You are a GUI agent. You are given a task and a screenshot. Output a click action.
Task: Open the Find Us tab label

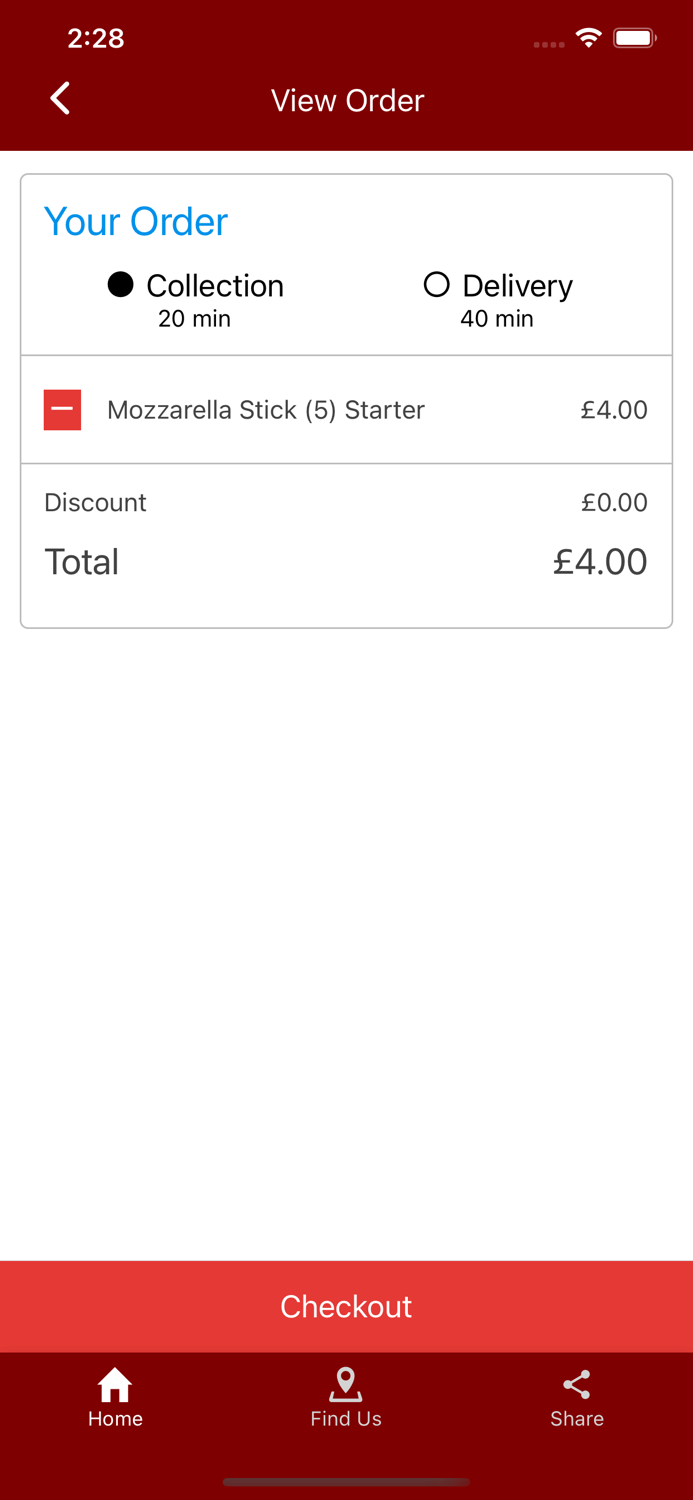coord(346,1419)
